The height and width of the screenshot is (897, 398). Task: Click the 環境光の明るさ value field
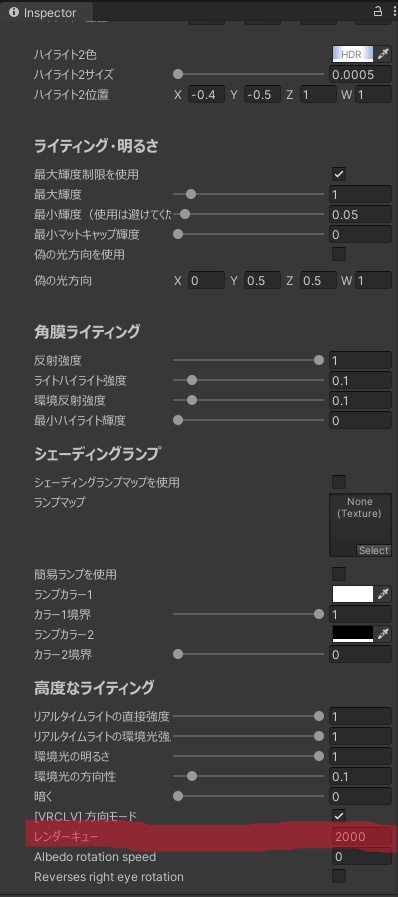360,756
